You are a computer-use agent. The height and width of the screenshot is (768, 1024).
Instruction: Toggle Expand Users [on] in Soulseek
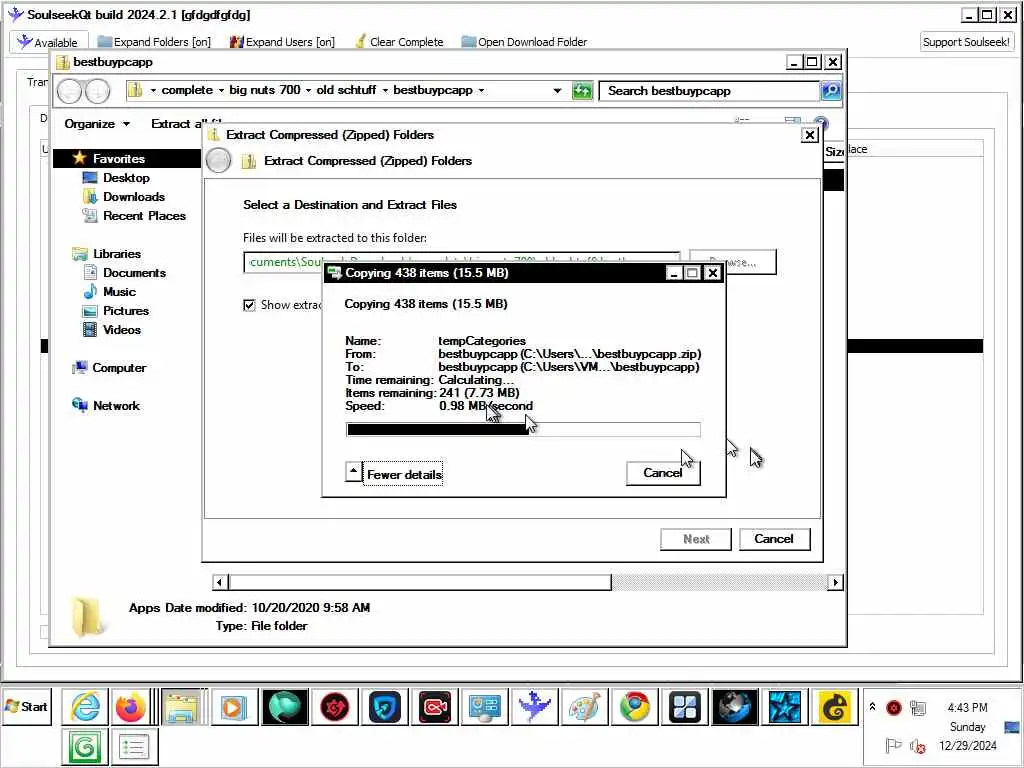pos(282,42)
